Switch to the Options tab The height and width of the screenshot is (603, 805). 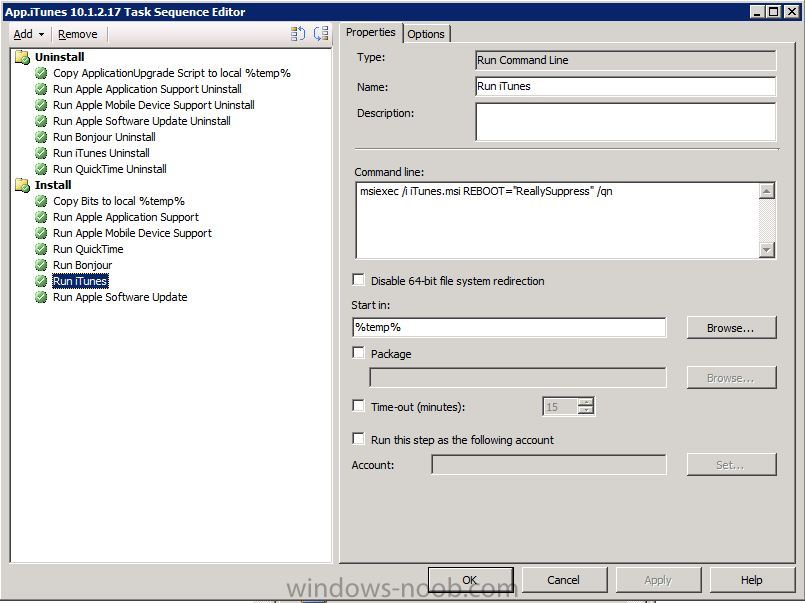point(426,34)
